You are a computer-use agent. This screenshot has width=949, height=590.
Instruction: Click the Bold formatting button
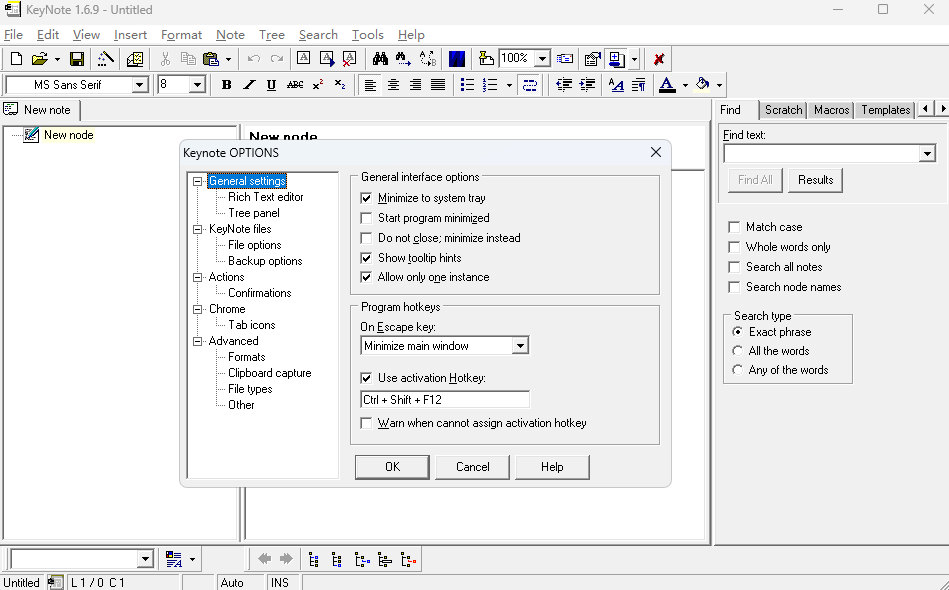coord(226,85)
